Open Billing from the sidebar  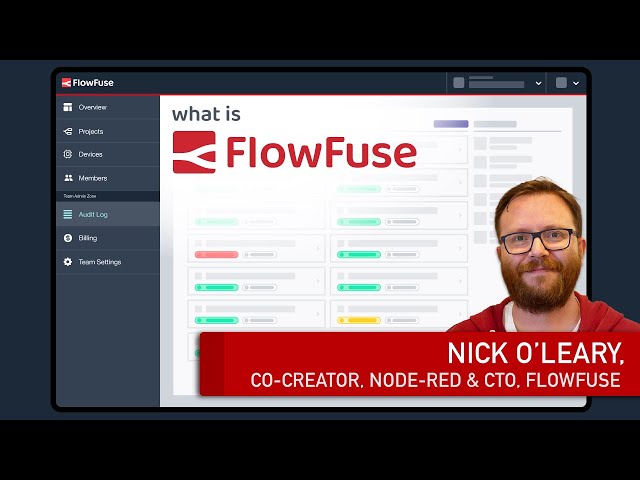[x=108, y=238]
